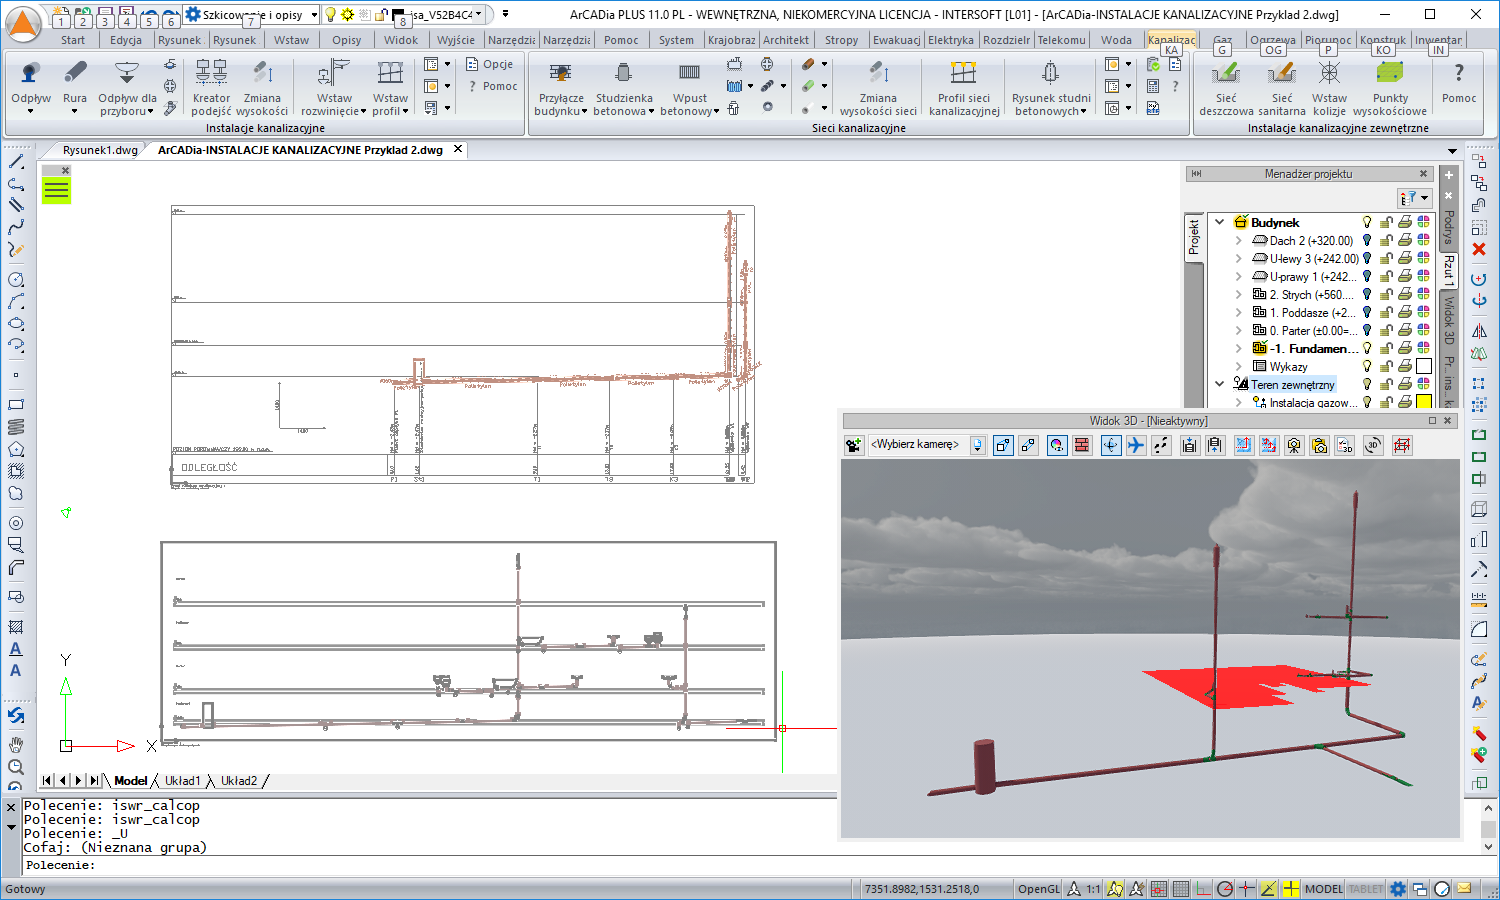Insert Studzienka betonowa manhole
This screenshot has height=900, width=1500.
pyautogui.click(x=623, y=87)
